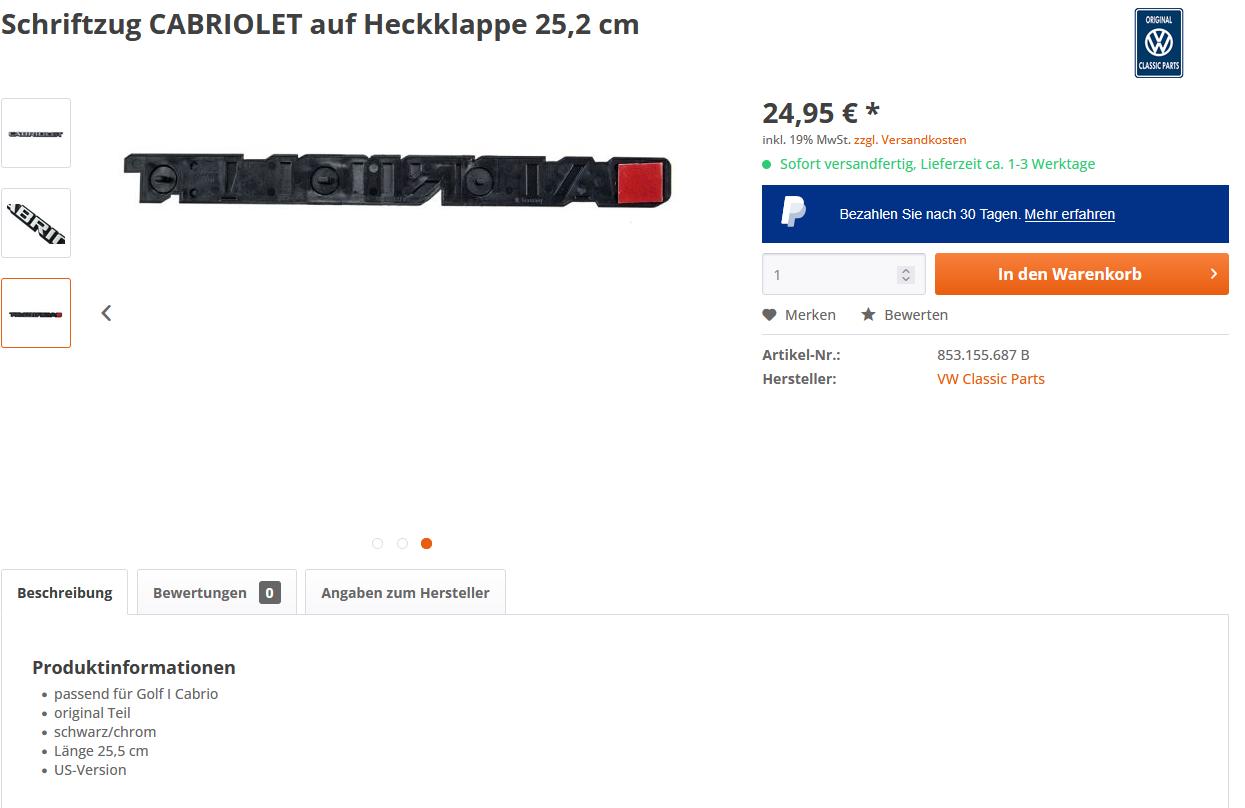Click the PayPal logo in the blue banner
Image resolution: width=1245 pixels, height=808 pixels.
tap(793, 212)
